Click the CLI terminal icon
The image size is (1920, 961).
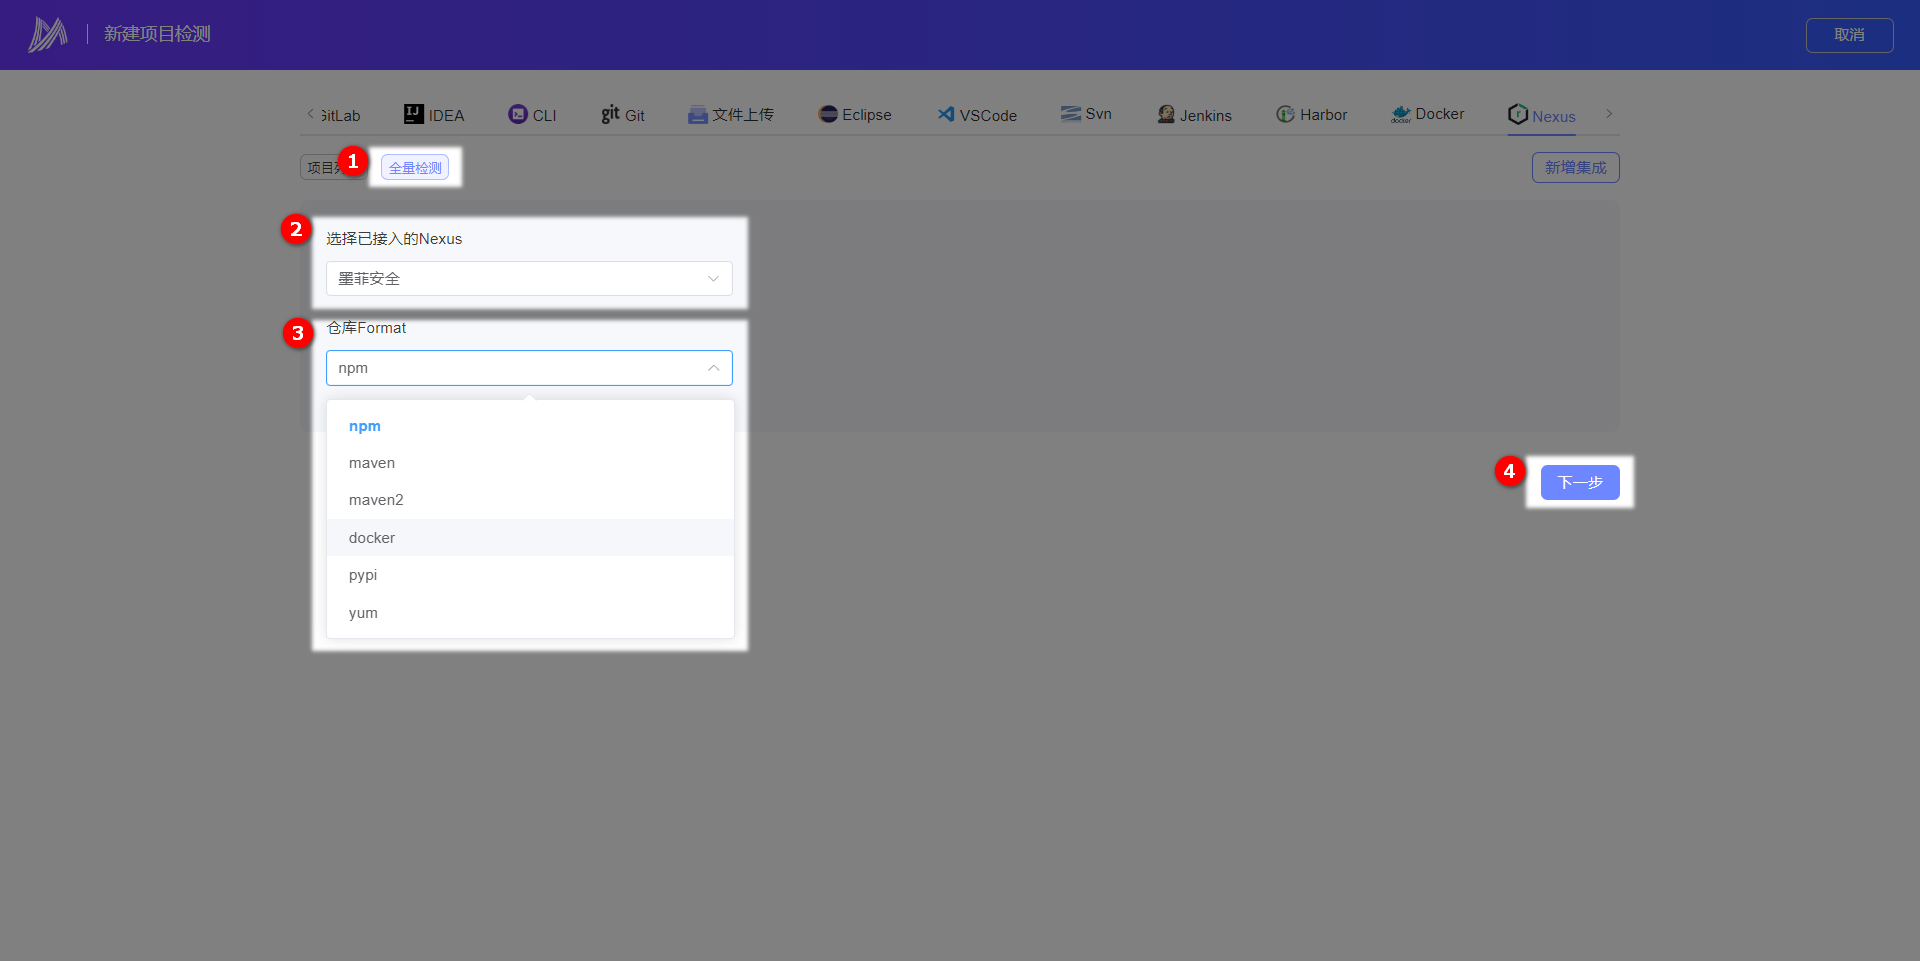[517, 114]
